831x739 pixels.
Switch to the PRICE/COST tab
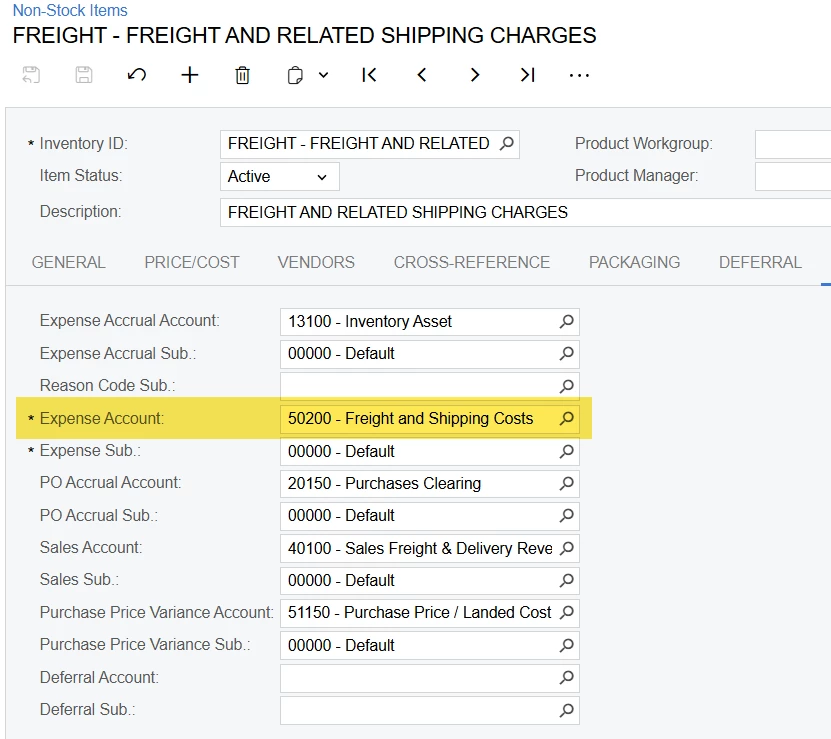192,262
